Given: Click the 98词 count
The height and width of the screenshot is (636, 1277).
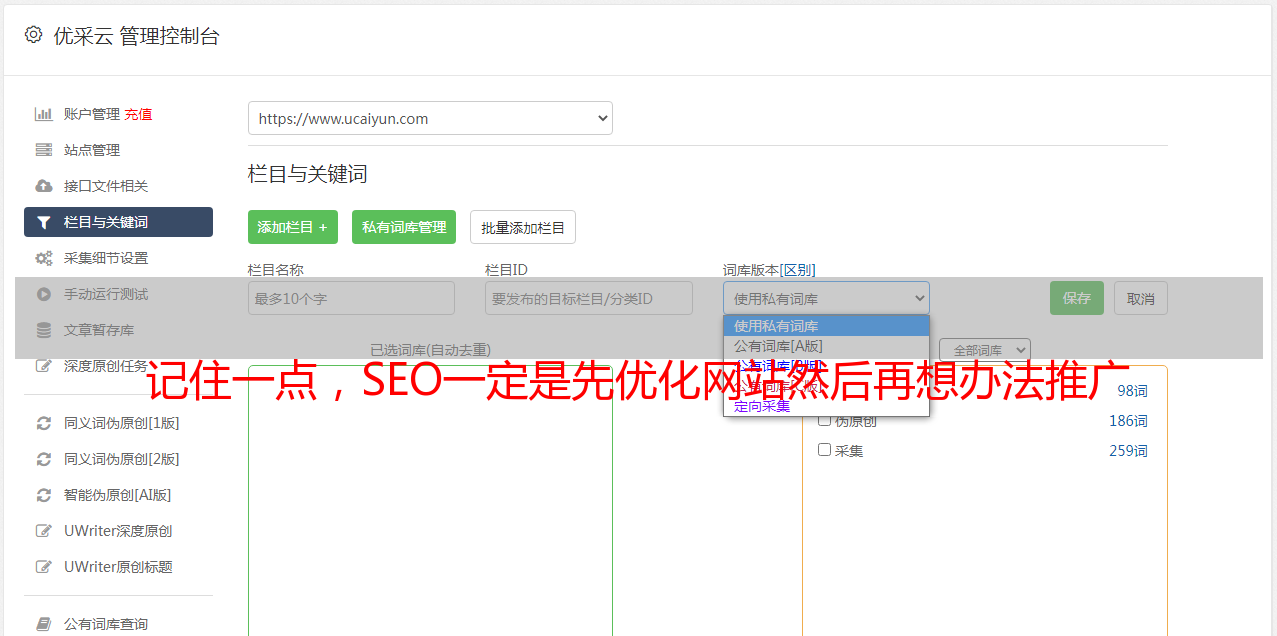Looking at the screenshot, I should [1132, 391].
